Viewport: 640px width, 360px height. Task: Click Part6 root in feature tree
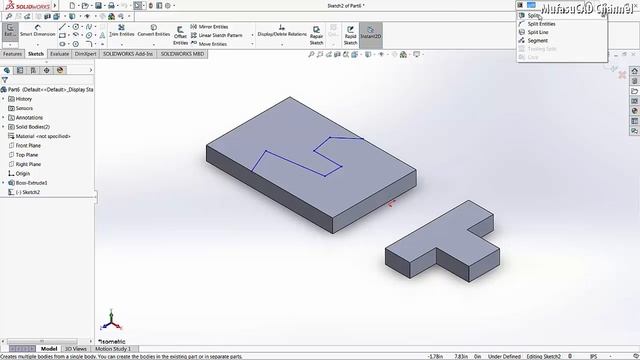click(47, 89)
